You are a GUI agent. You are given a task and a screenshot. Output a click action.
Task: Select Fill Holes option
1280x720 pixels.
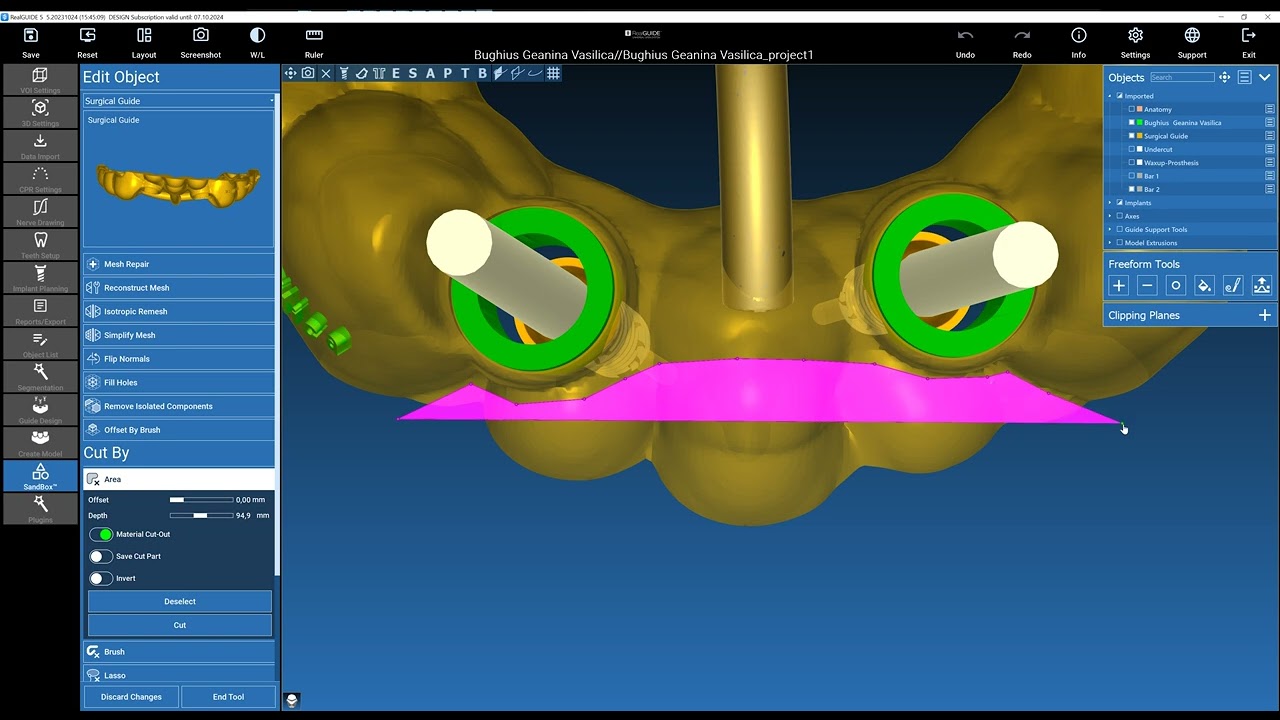tap(179, 382)
